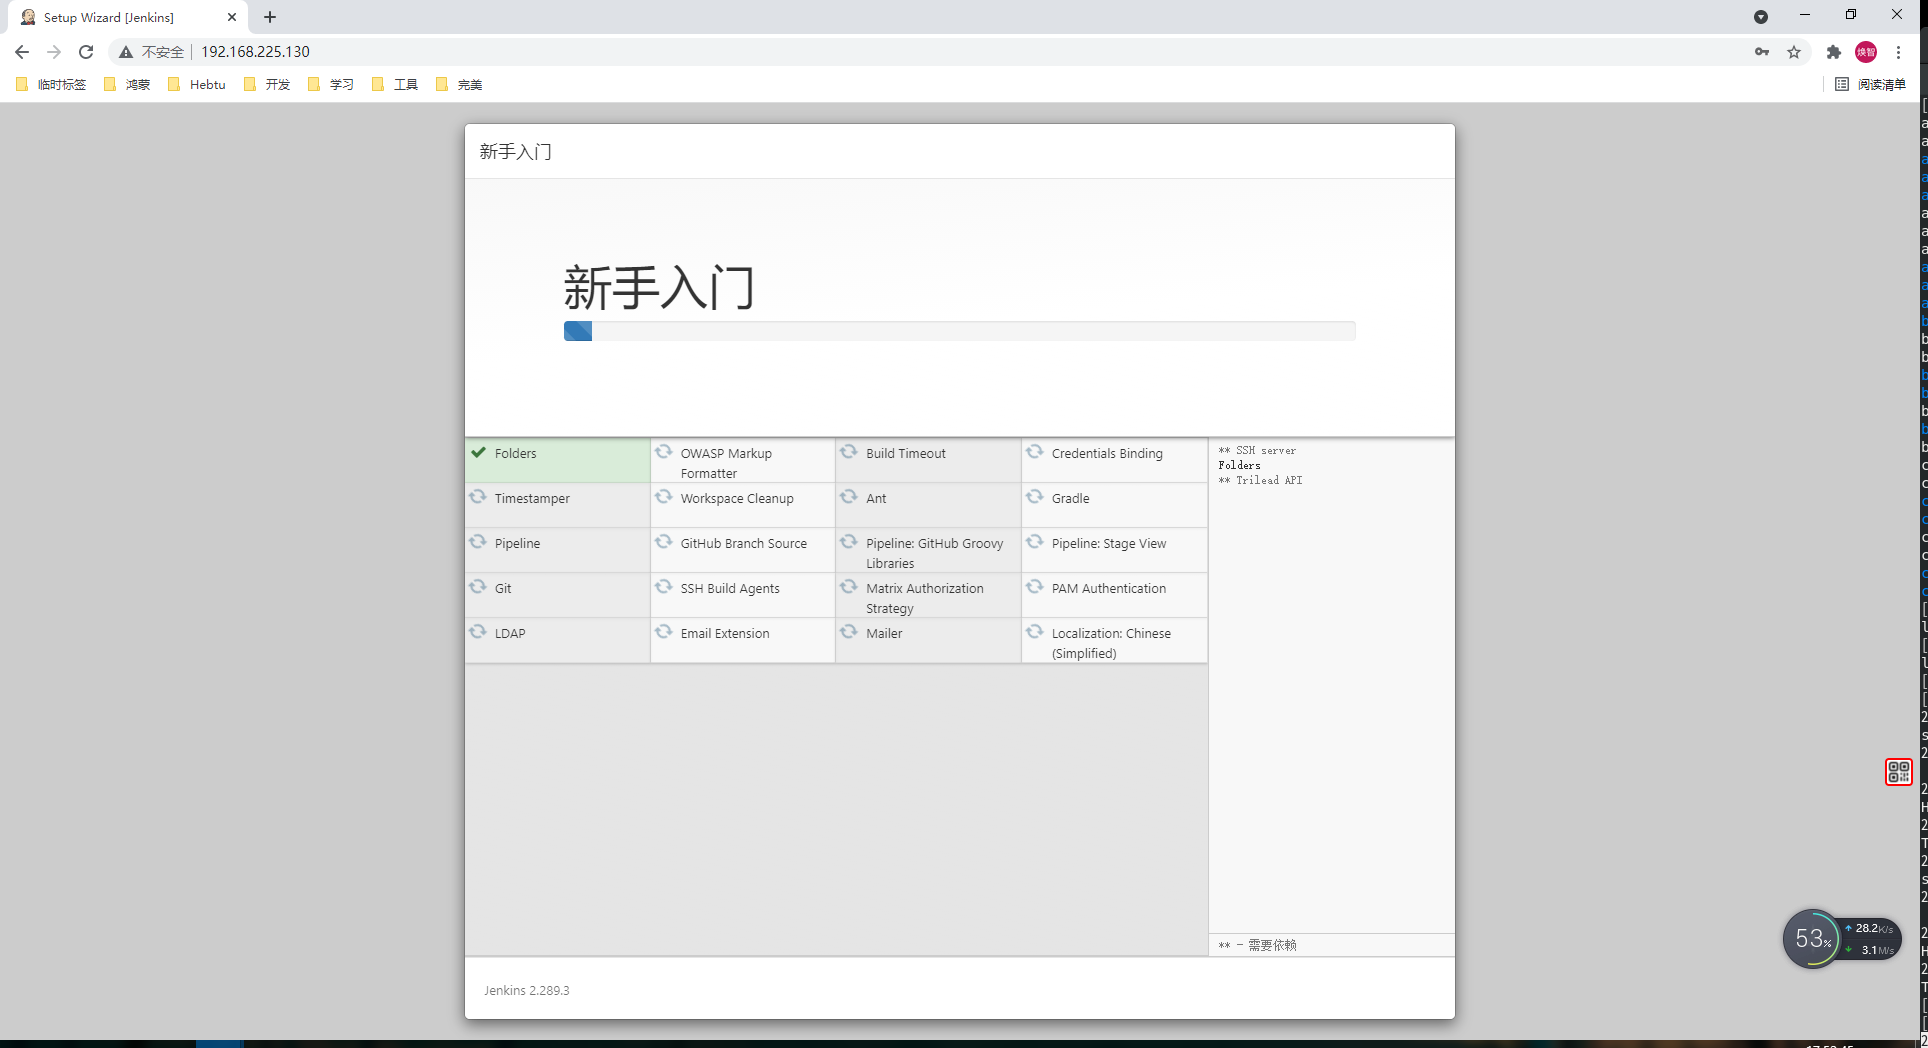Open the 鸿蒙 bookmark folder
The width and height of the screenshot is (1928, 1048).
click(x=127, y=85)
